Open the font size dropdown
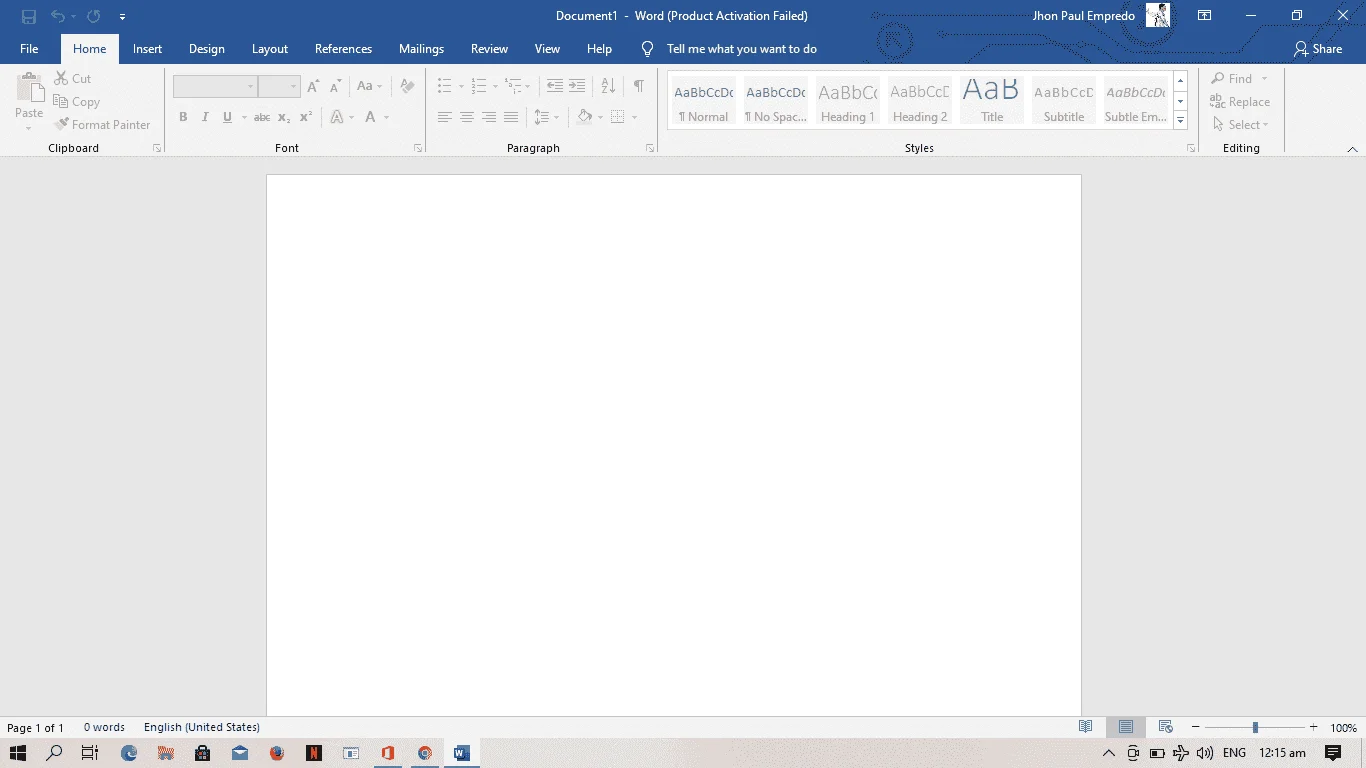Viewport: 1366px width, 768px height. point(293,87)
